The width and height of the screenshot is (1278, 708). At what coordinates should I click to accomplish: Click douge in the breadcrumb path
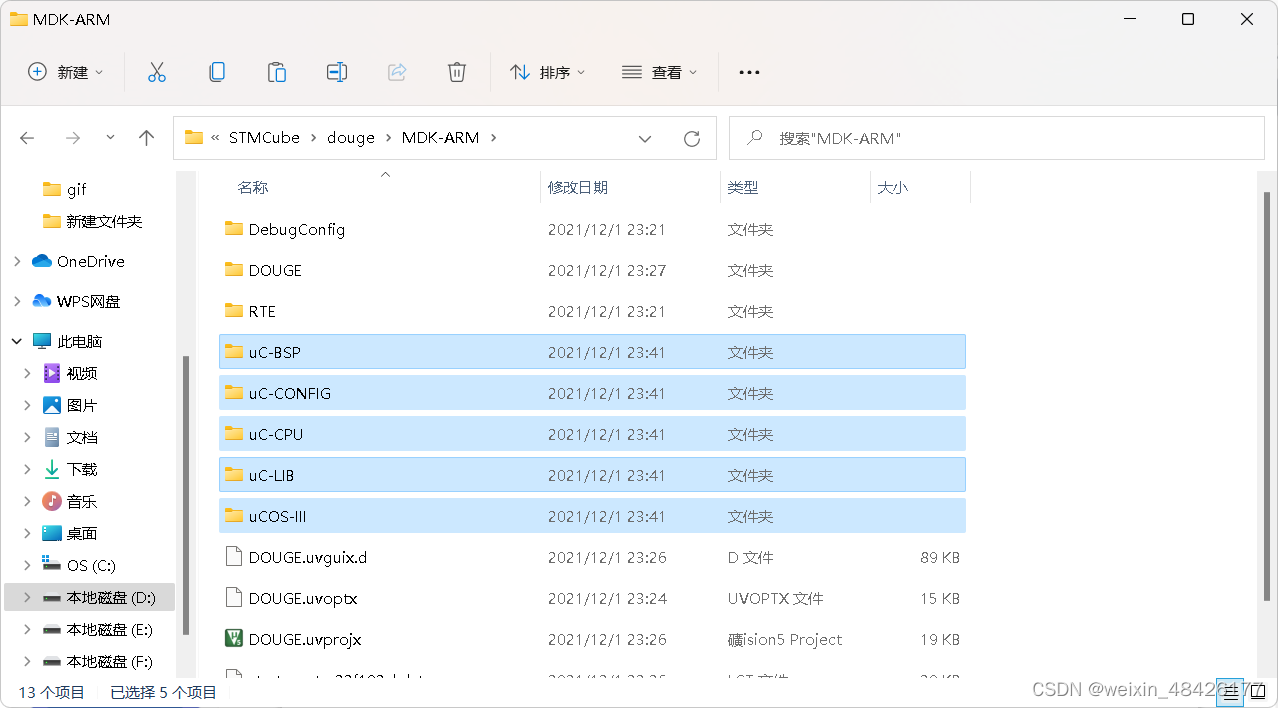pyautogui.click(x=351, y=138)
